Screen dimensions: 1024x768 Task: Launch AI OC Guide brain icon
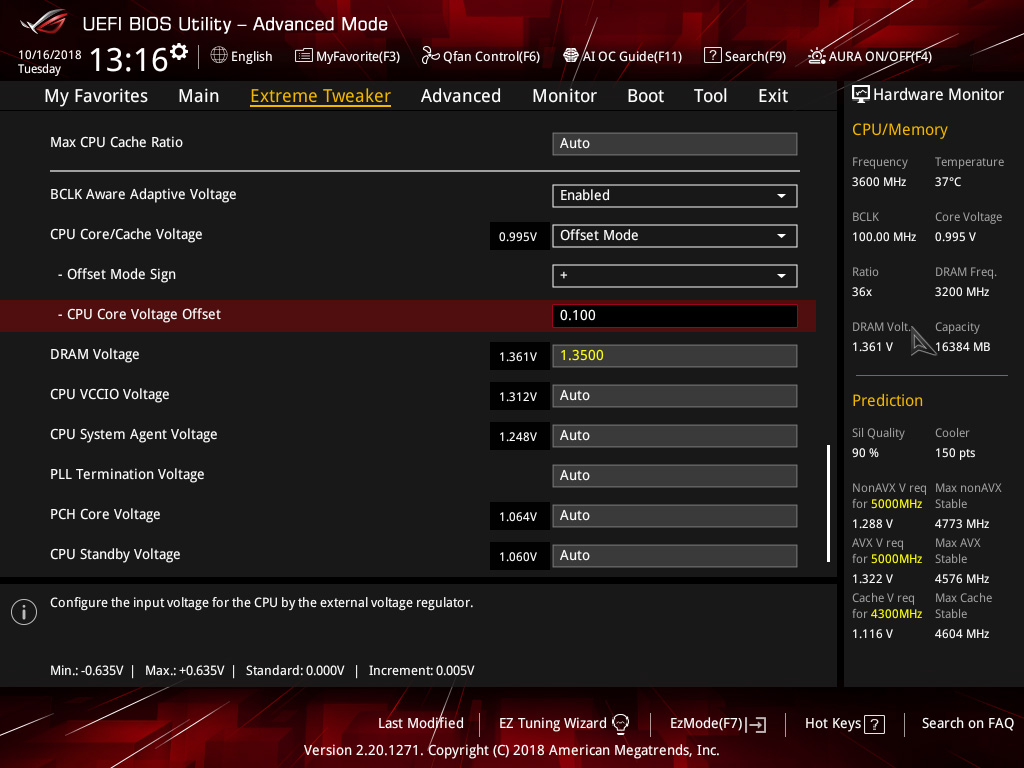[571, 56]
